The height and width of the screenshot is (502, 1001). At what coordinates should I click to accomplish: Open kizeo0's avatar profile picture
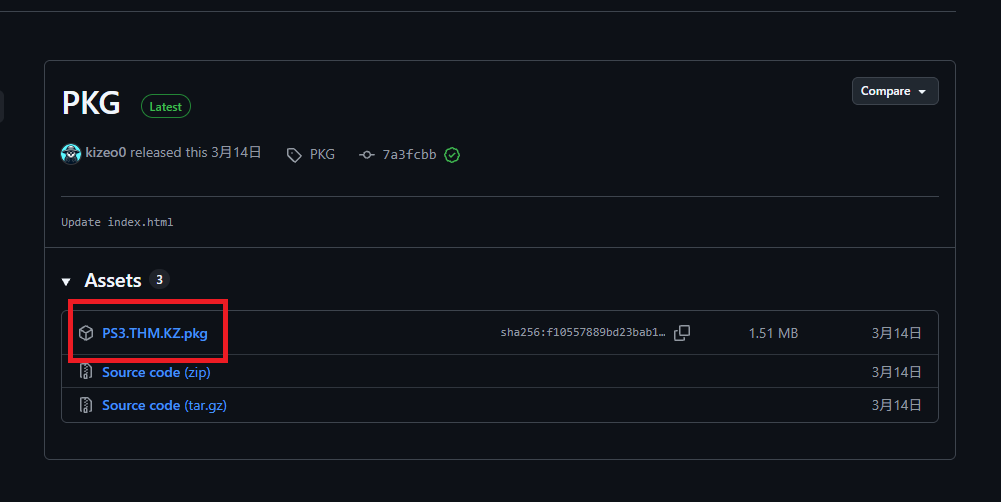point(71,154)
